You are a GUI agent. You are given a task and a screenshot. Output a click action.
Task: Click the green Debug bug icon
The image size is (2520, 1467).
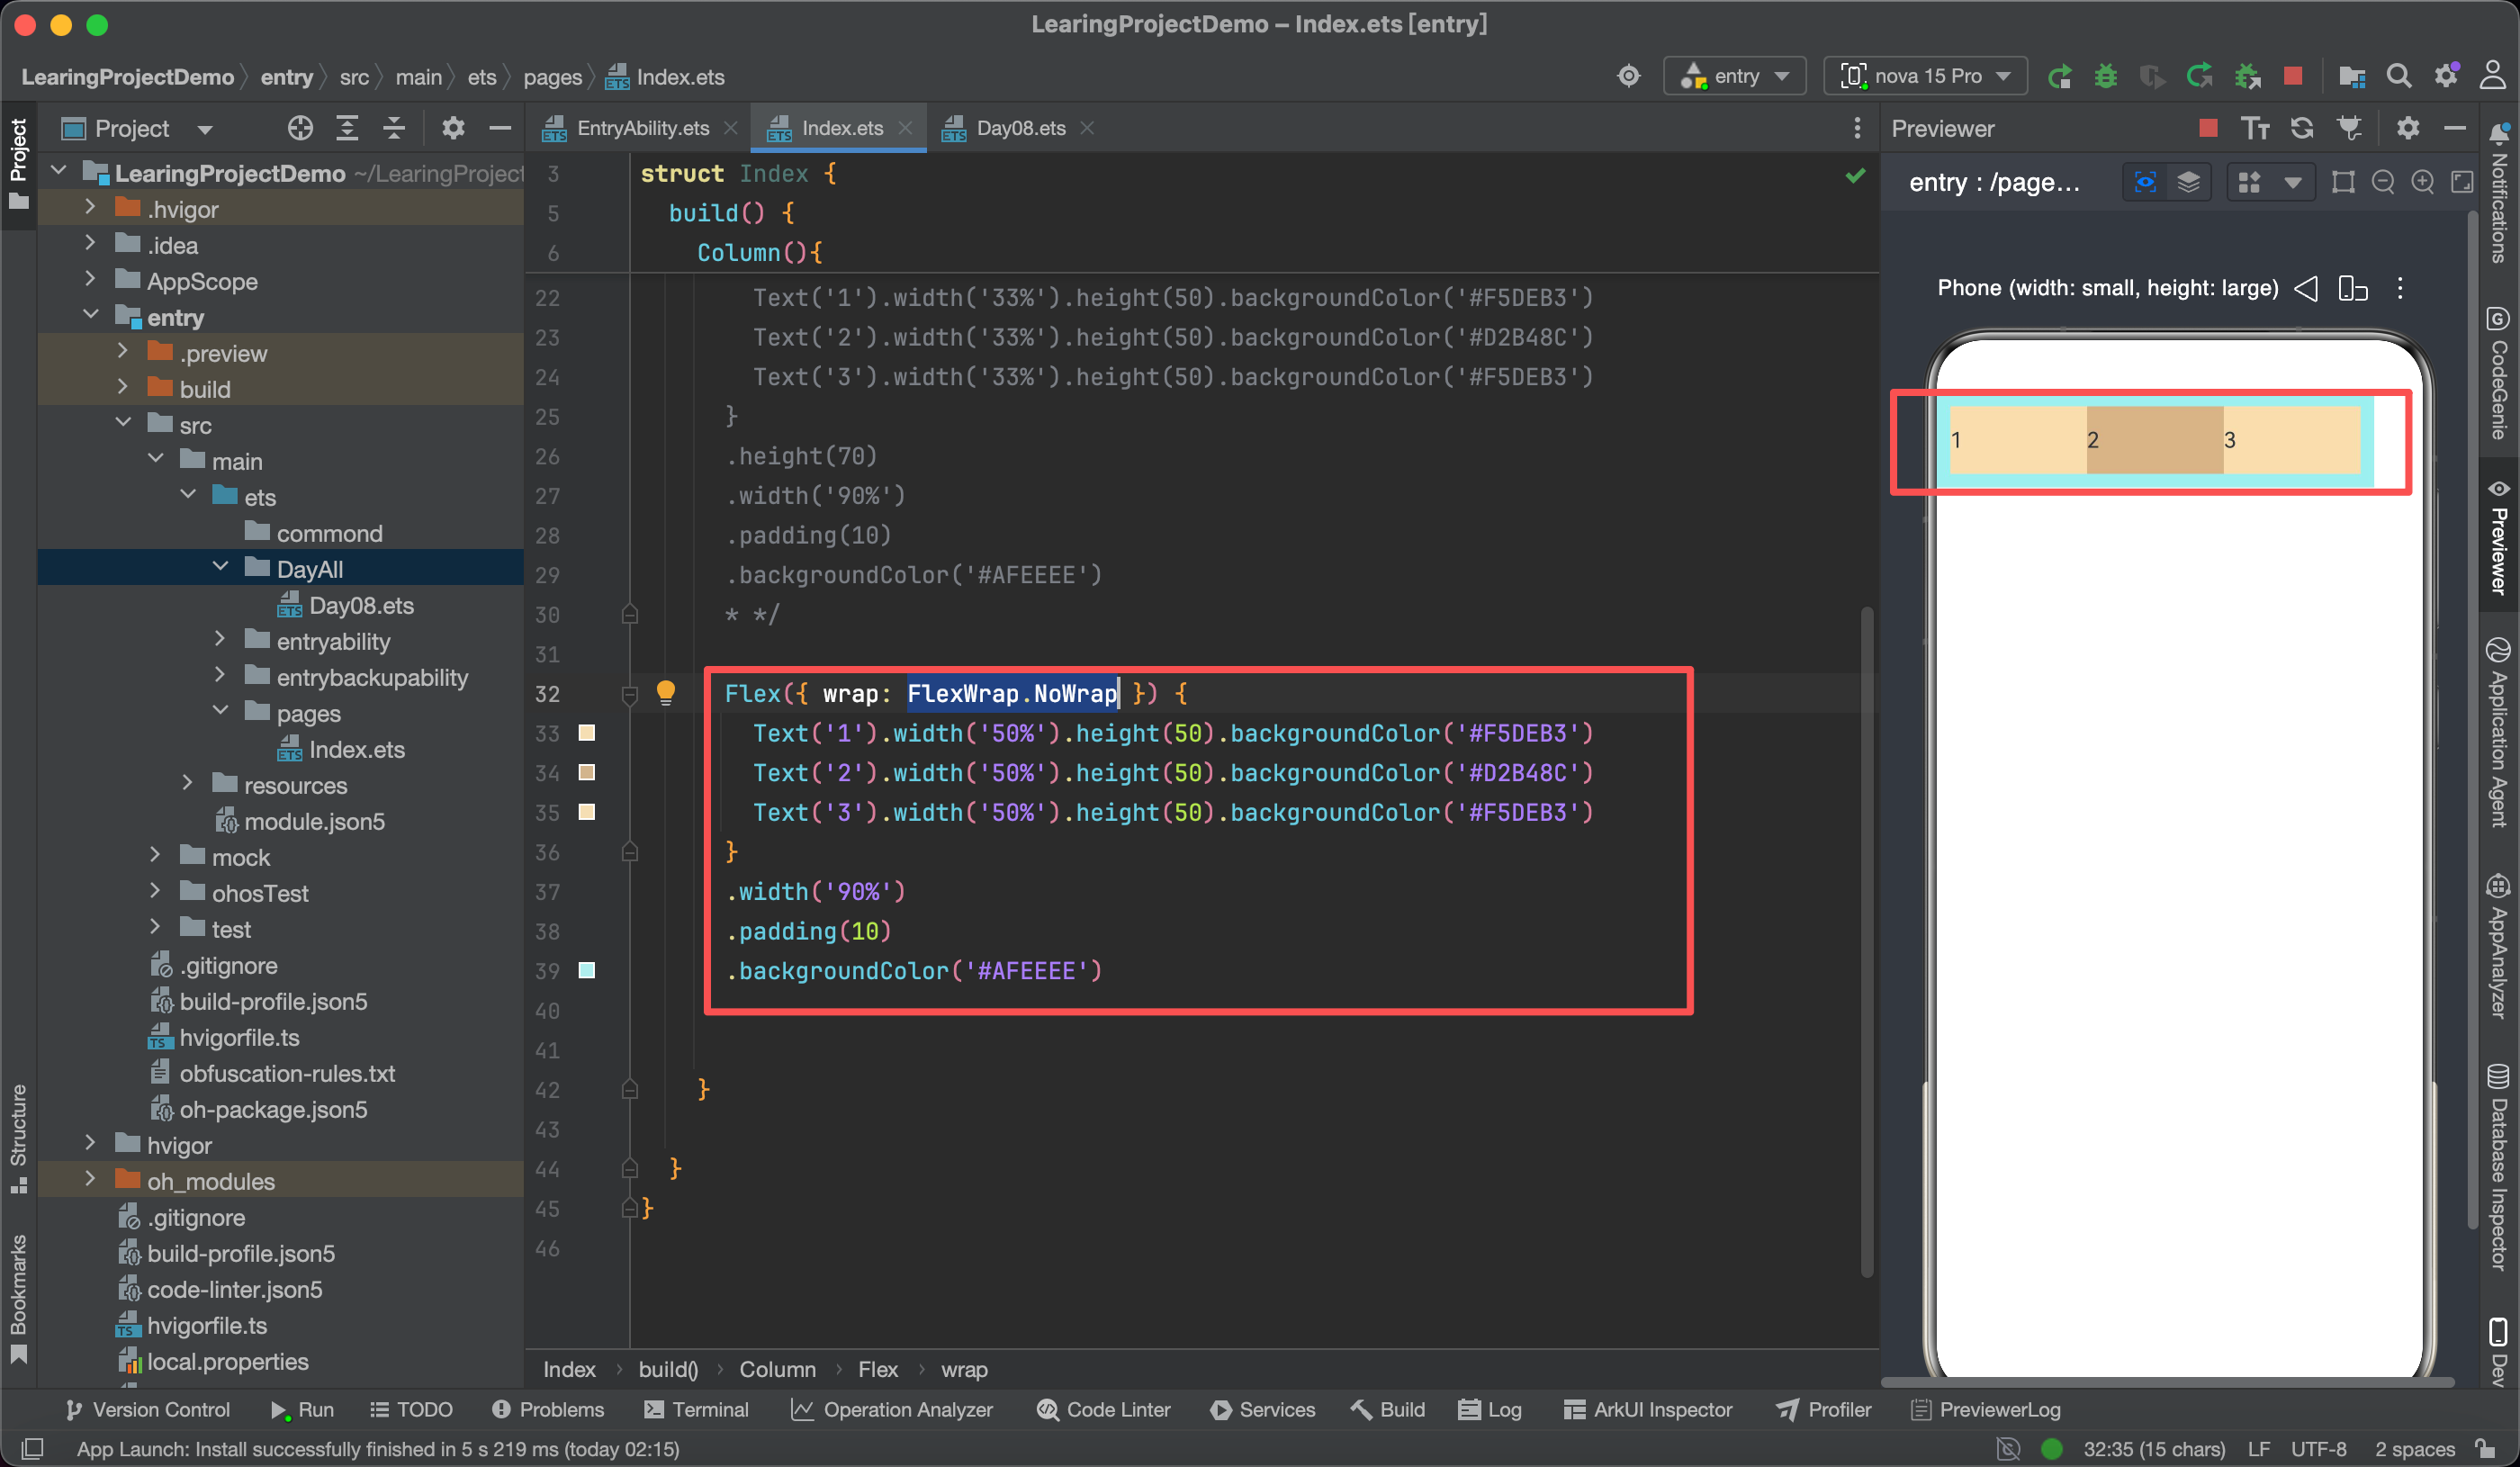point(2105,76)
